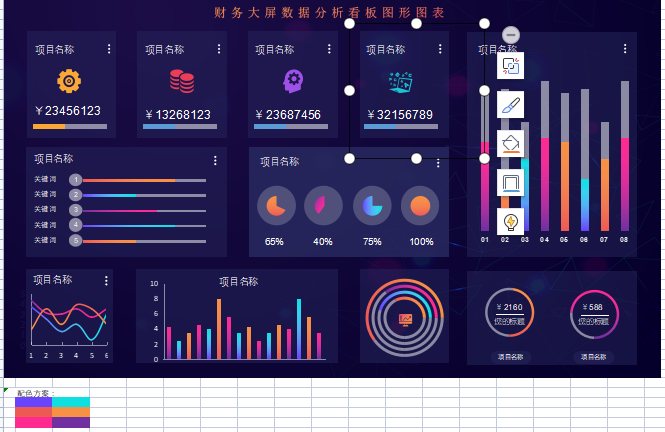The image size is (665, 432).
Task: Open the brush style tool in floating toolbar
Action: tap(510, 104)
